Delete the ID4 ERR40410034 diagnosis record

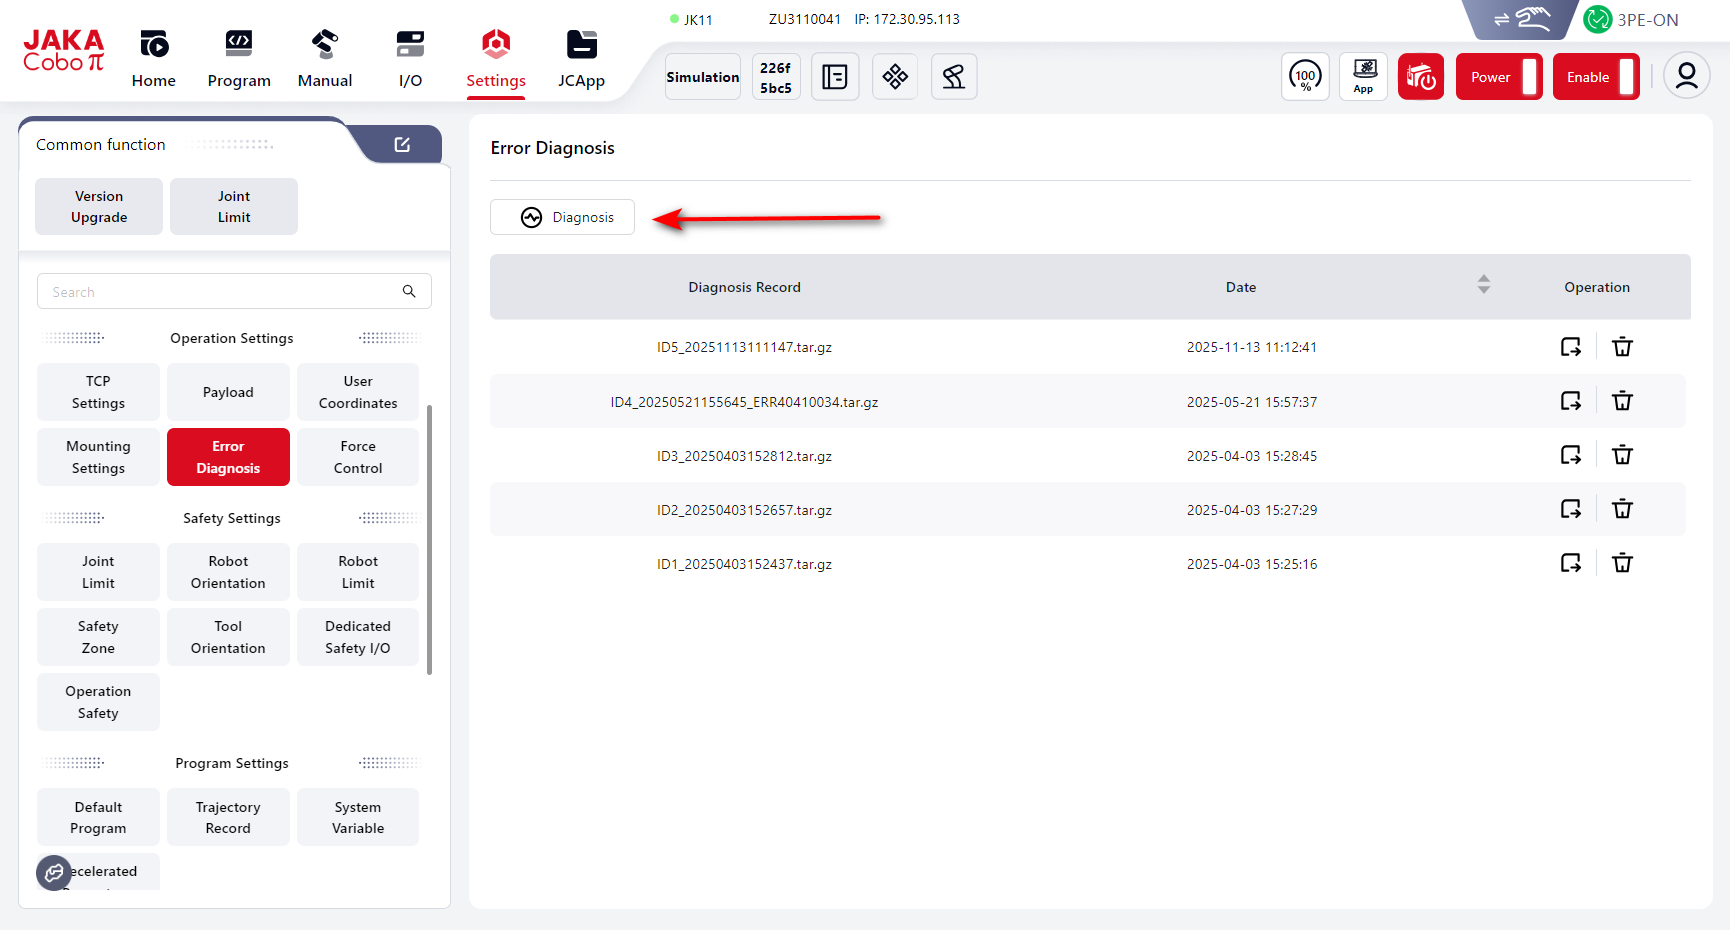(x=1622, y=401)
